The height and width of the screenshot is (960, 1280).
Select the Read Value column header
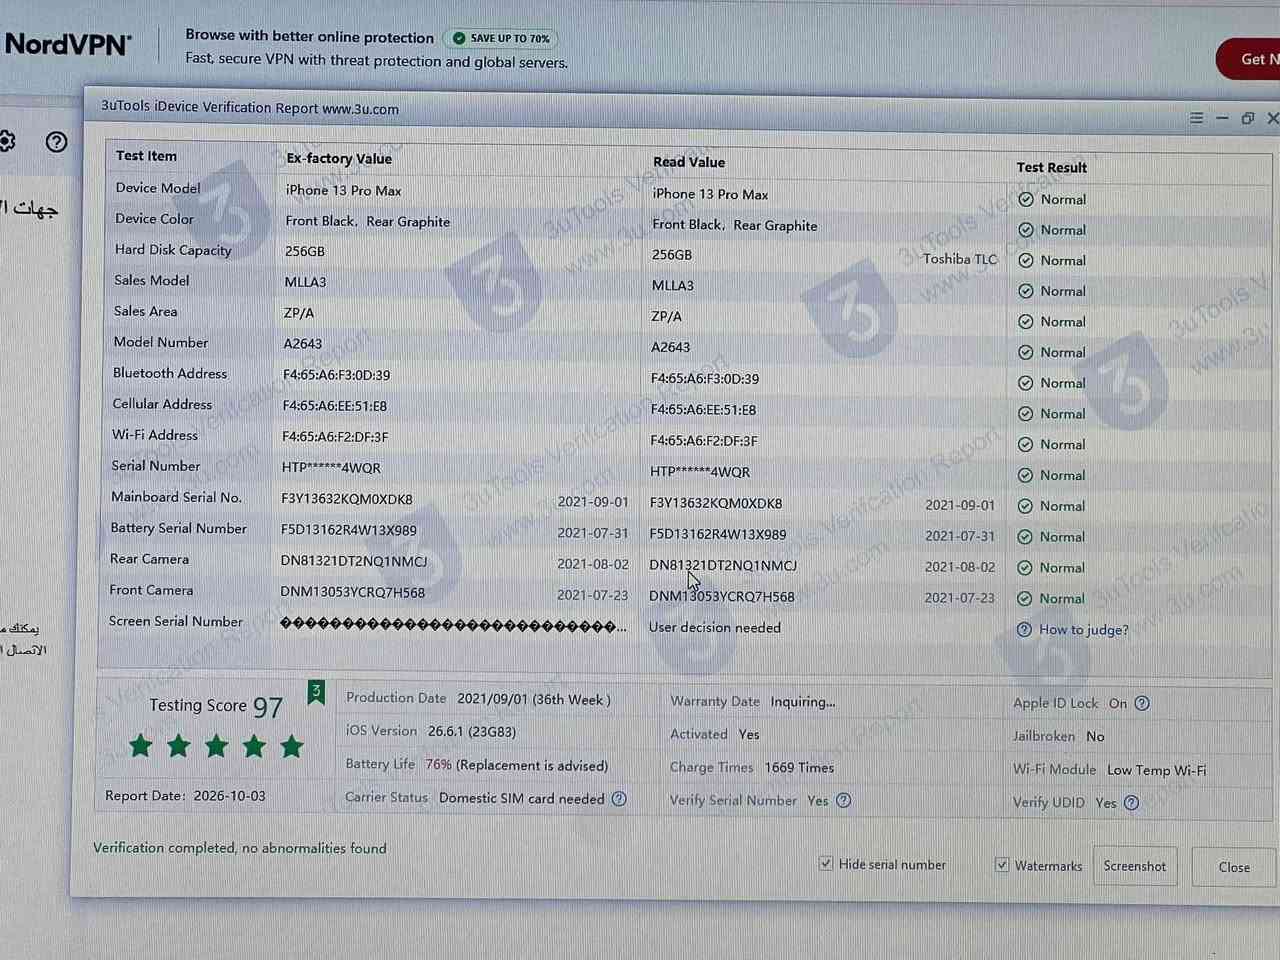click(689, 162)
